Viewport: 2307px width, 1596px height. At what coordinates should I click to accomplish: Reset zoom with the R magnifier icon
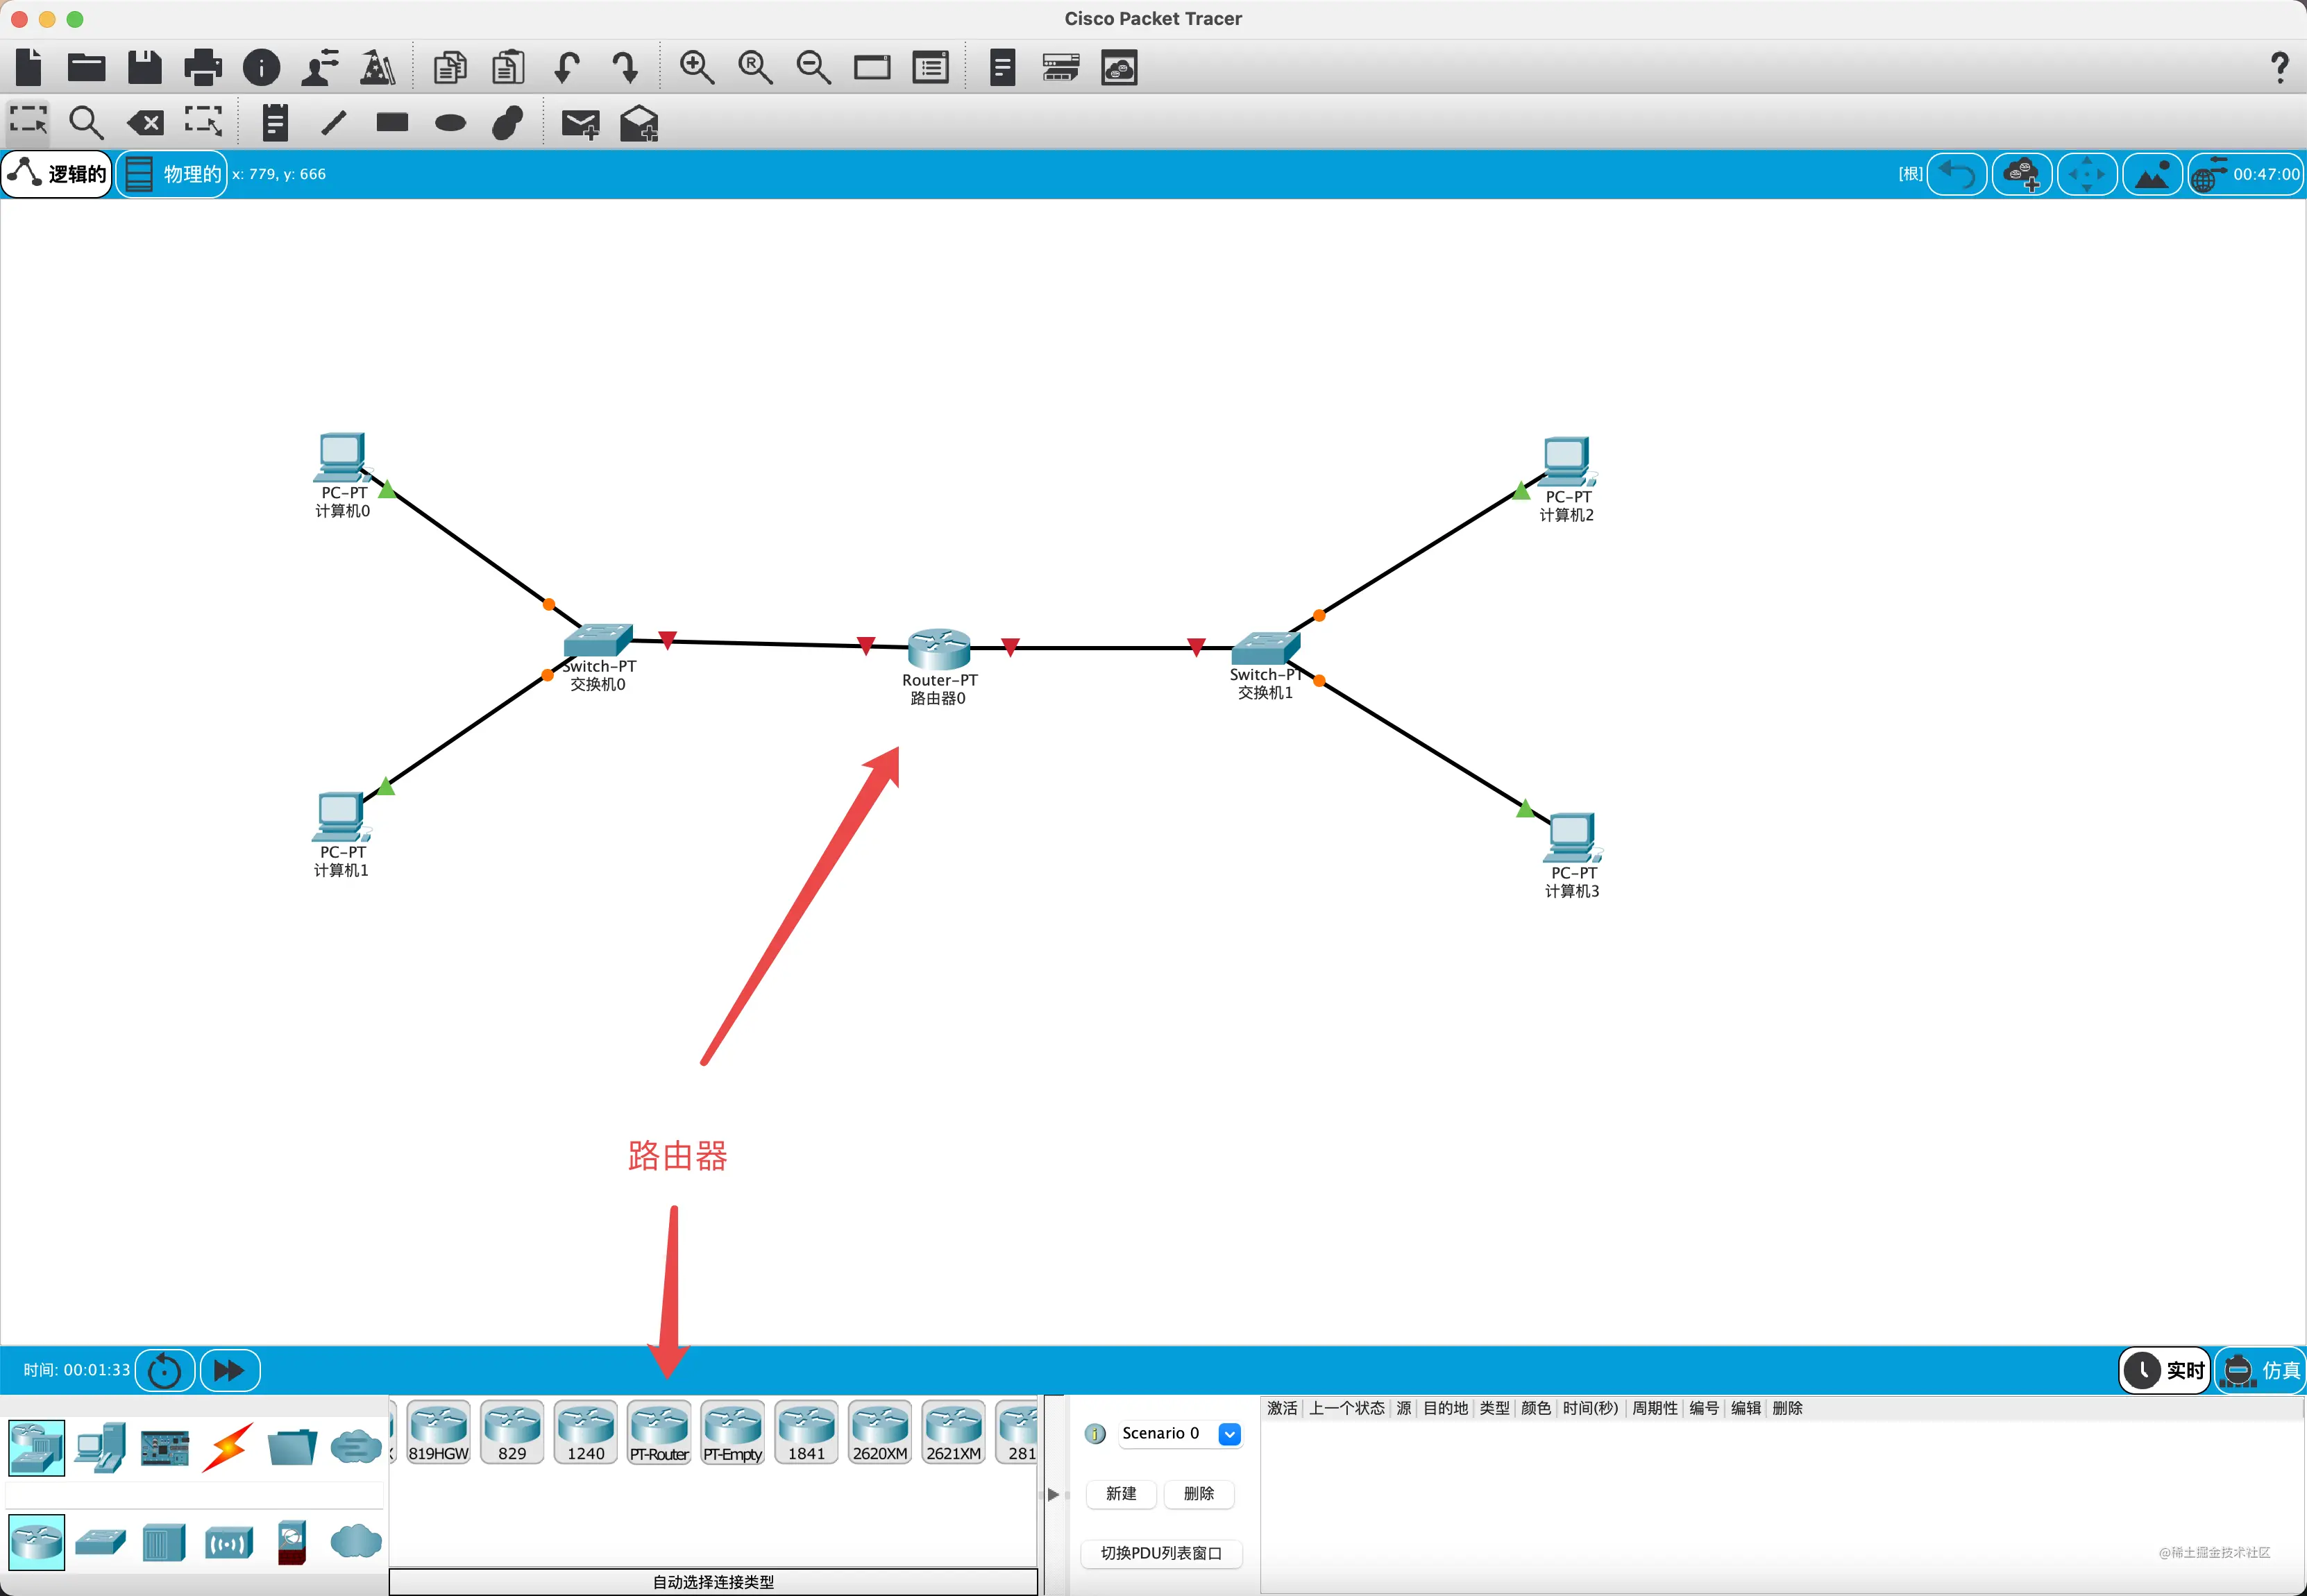755,67
